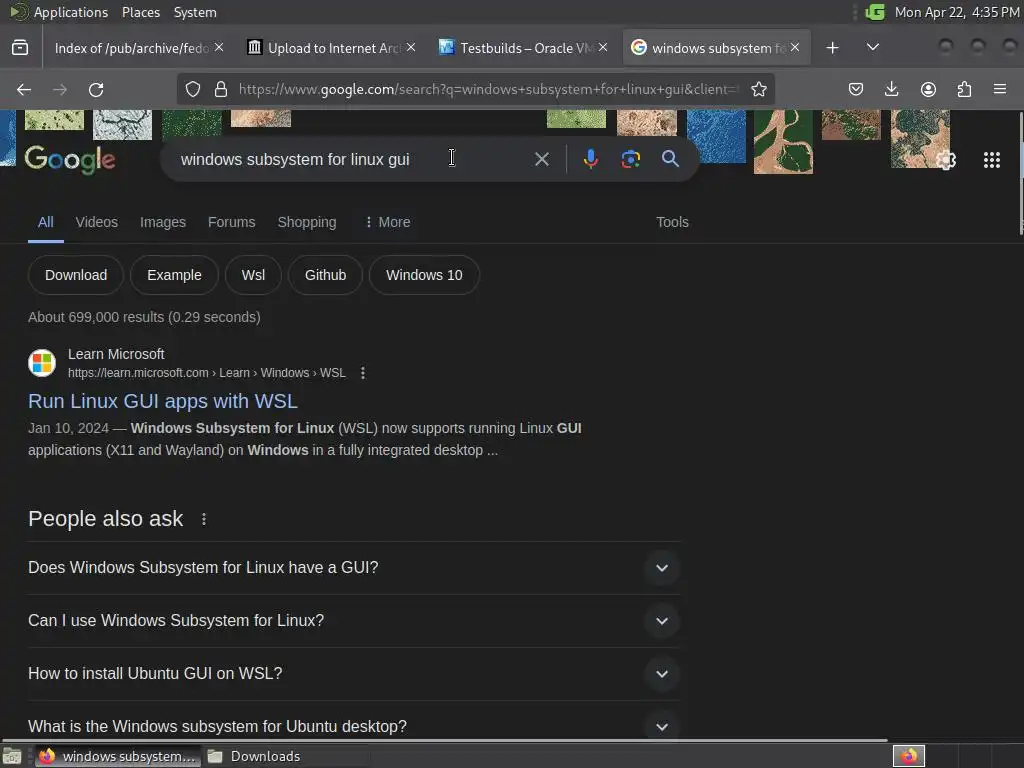The image size is (1024, 768).
Task: Expand How to install Ubuntu GUI question
Action: tap(353, 673)
